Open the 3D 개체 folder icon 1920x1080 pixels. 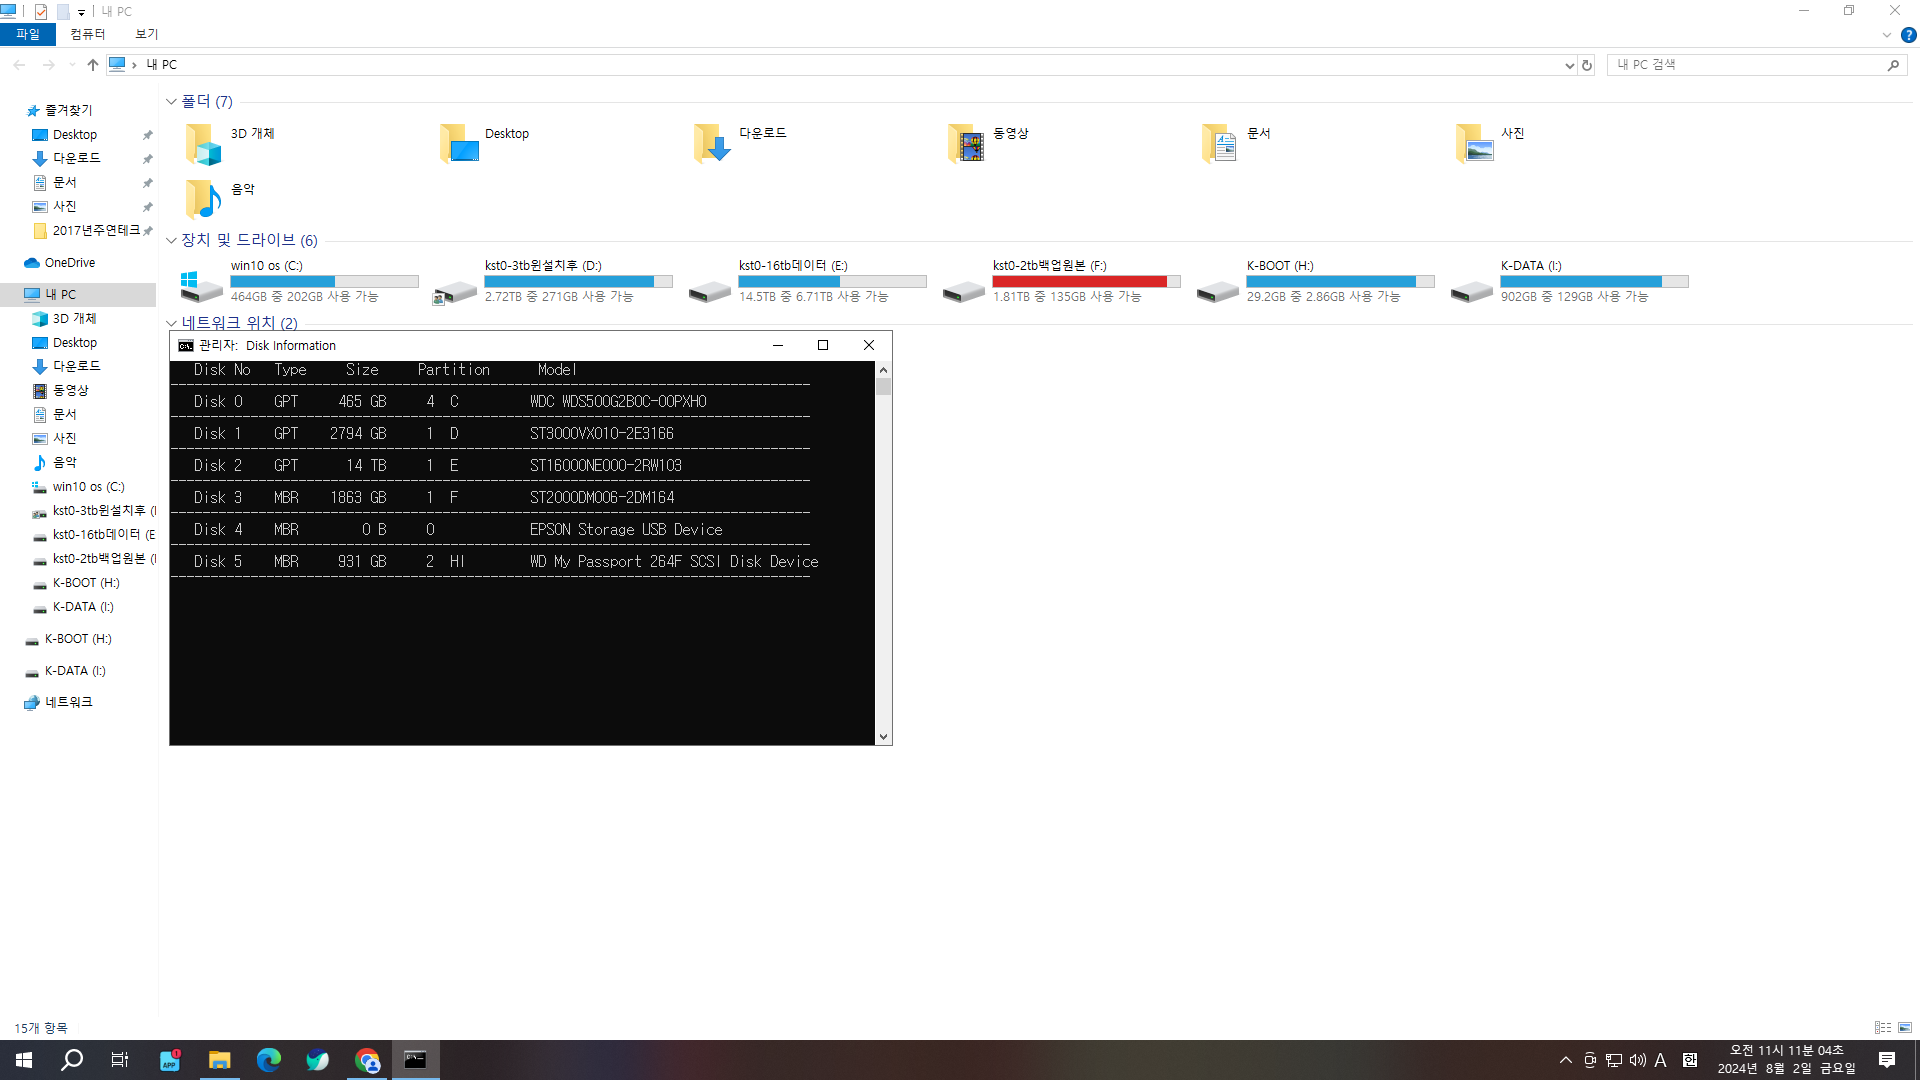click(x=203, y=144)
